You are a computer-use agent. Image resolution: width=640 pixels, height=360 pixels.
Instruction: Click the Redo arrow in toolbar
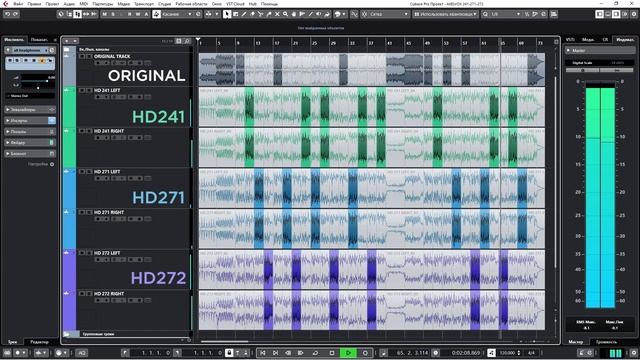[x=16, y=14]
